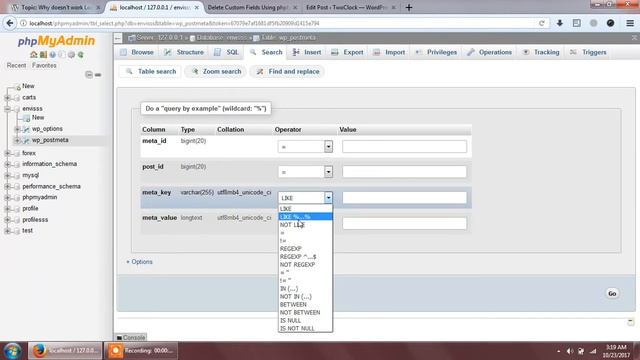Click the log out icon beside home
640x360 pixels.
pyautogui.click(x=43, y=55)
